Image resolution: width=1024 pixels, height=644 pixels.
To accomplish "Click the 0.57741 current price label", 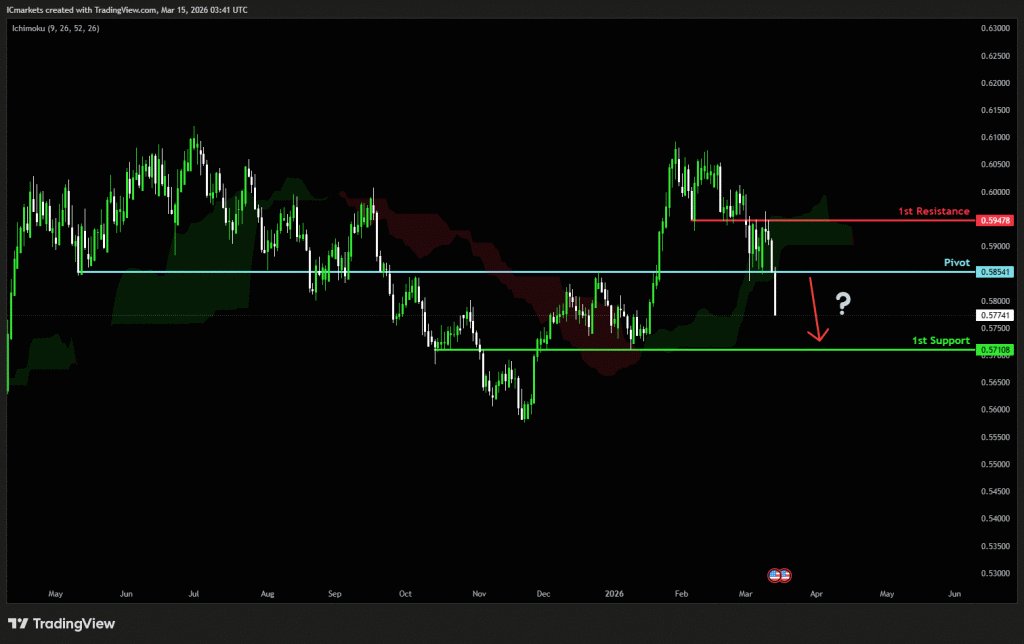I will (997, 315).
